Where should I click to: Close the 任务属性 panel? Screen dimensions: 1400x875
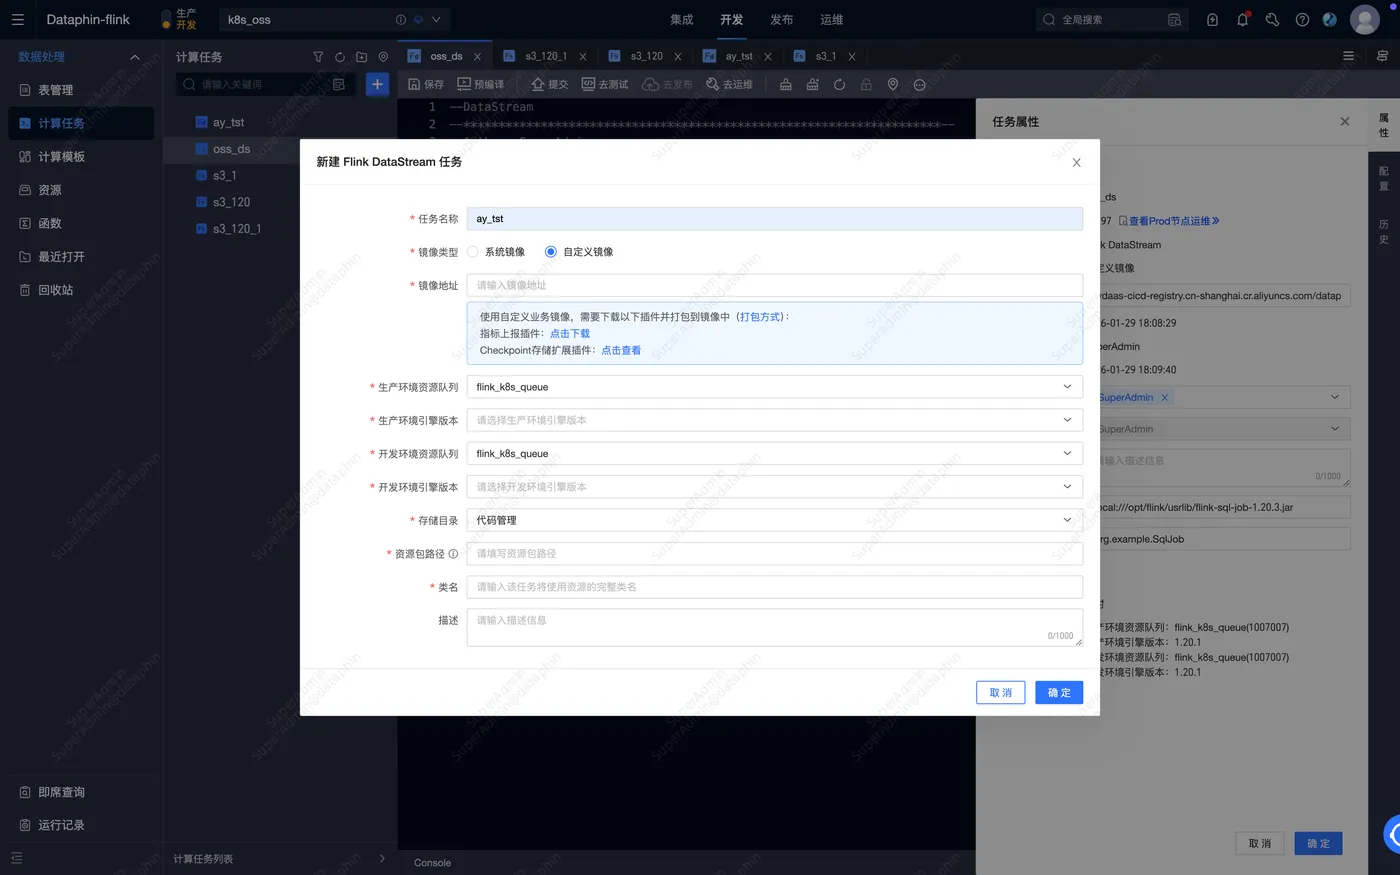pyautogui.click(x=1344, y=121)
